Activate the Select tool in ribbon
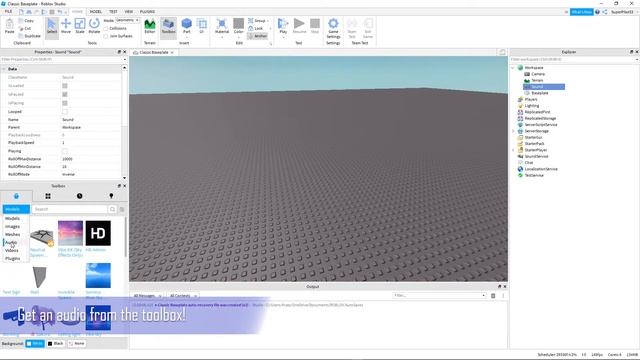Image resolution: width=640 pixels, height=360 pixels. (x=52, y=27)
